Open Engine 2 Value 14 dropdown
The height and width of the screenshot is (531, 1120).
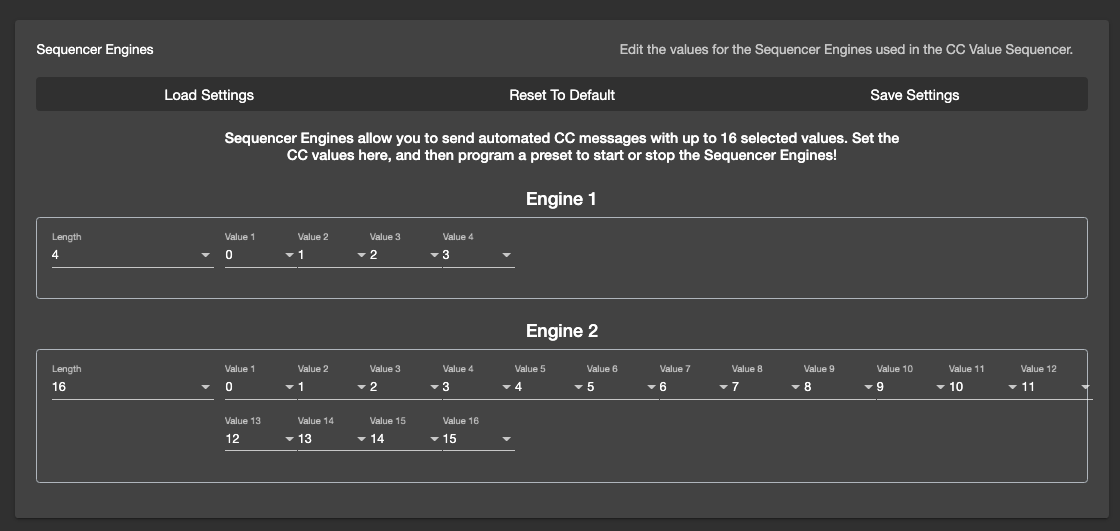pyautogui.click(x=333, y=439)
